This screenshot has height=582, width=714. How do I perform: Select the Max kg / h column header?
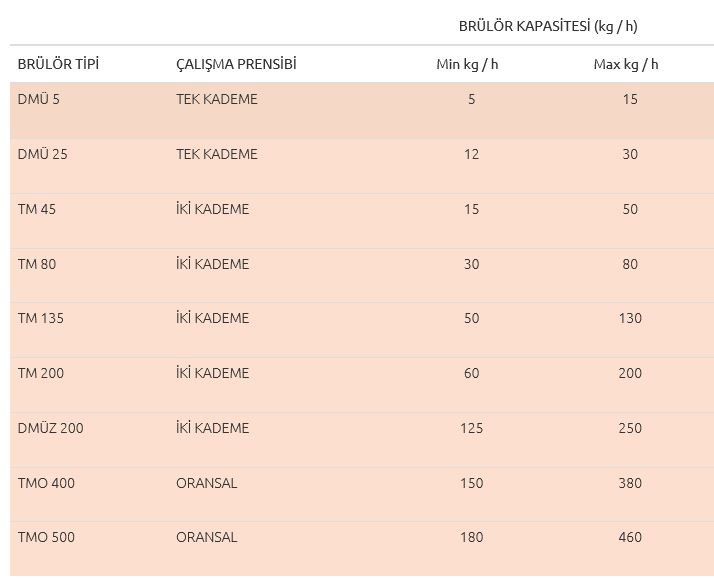626,65
